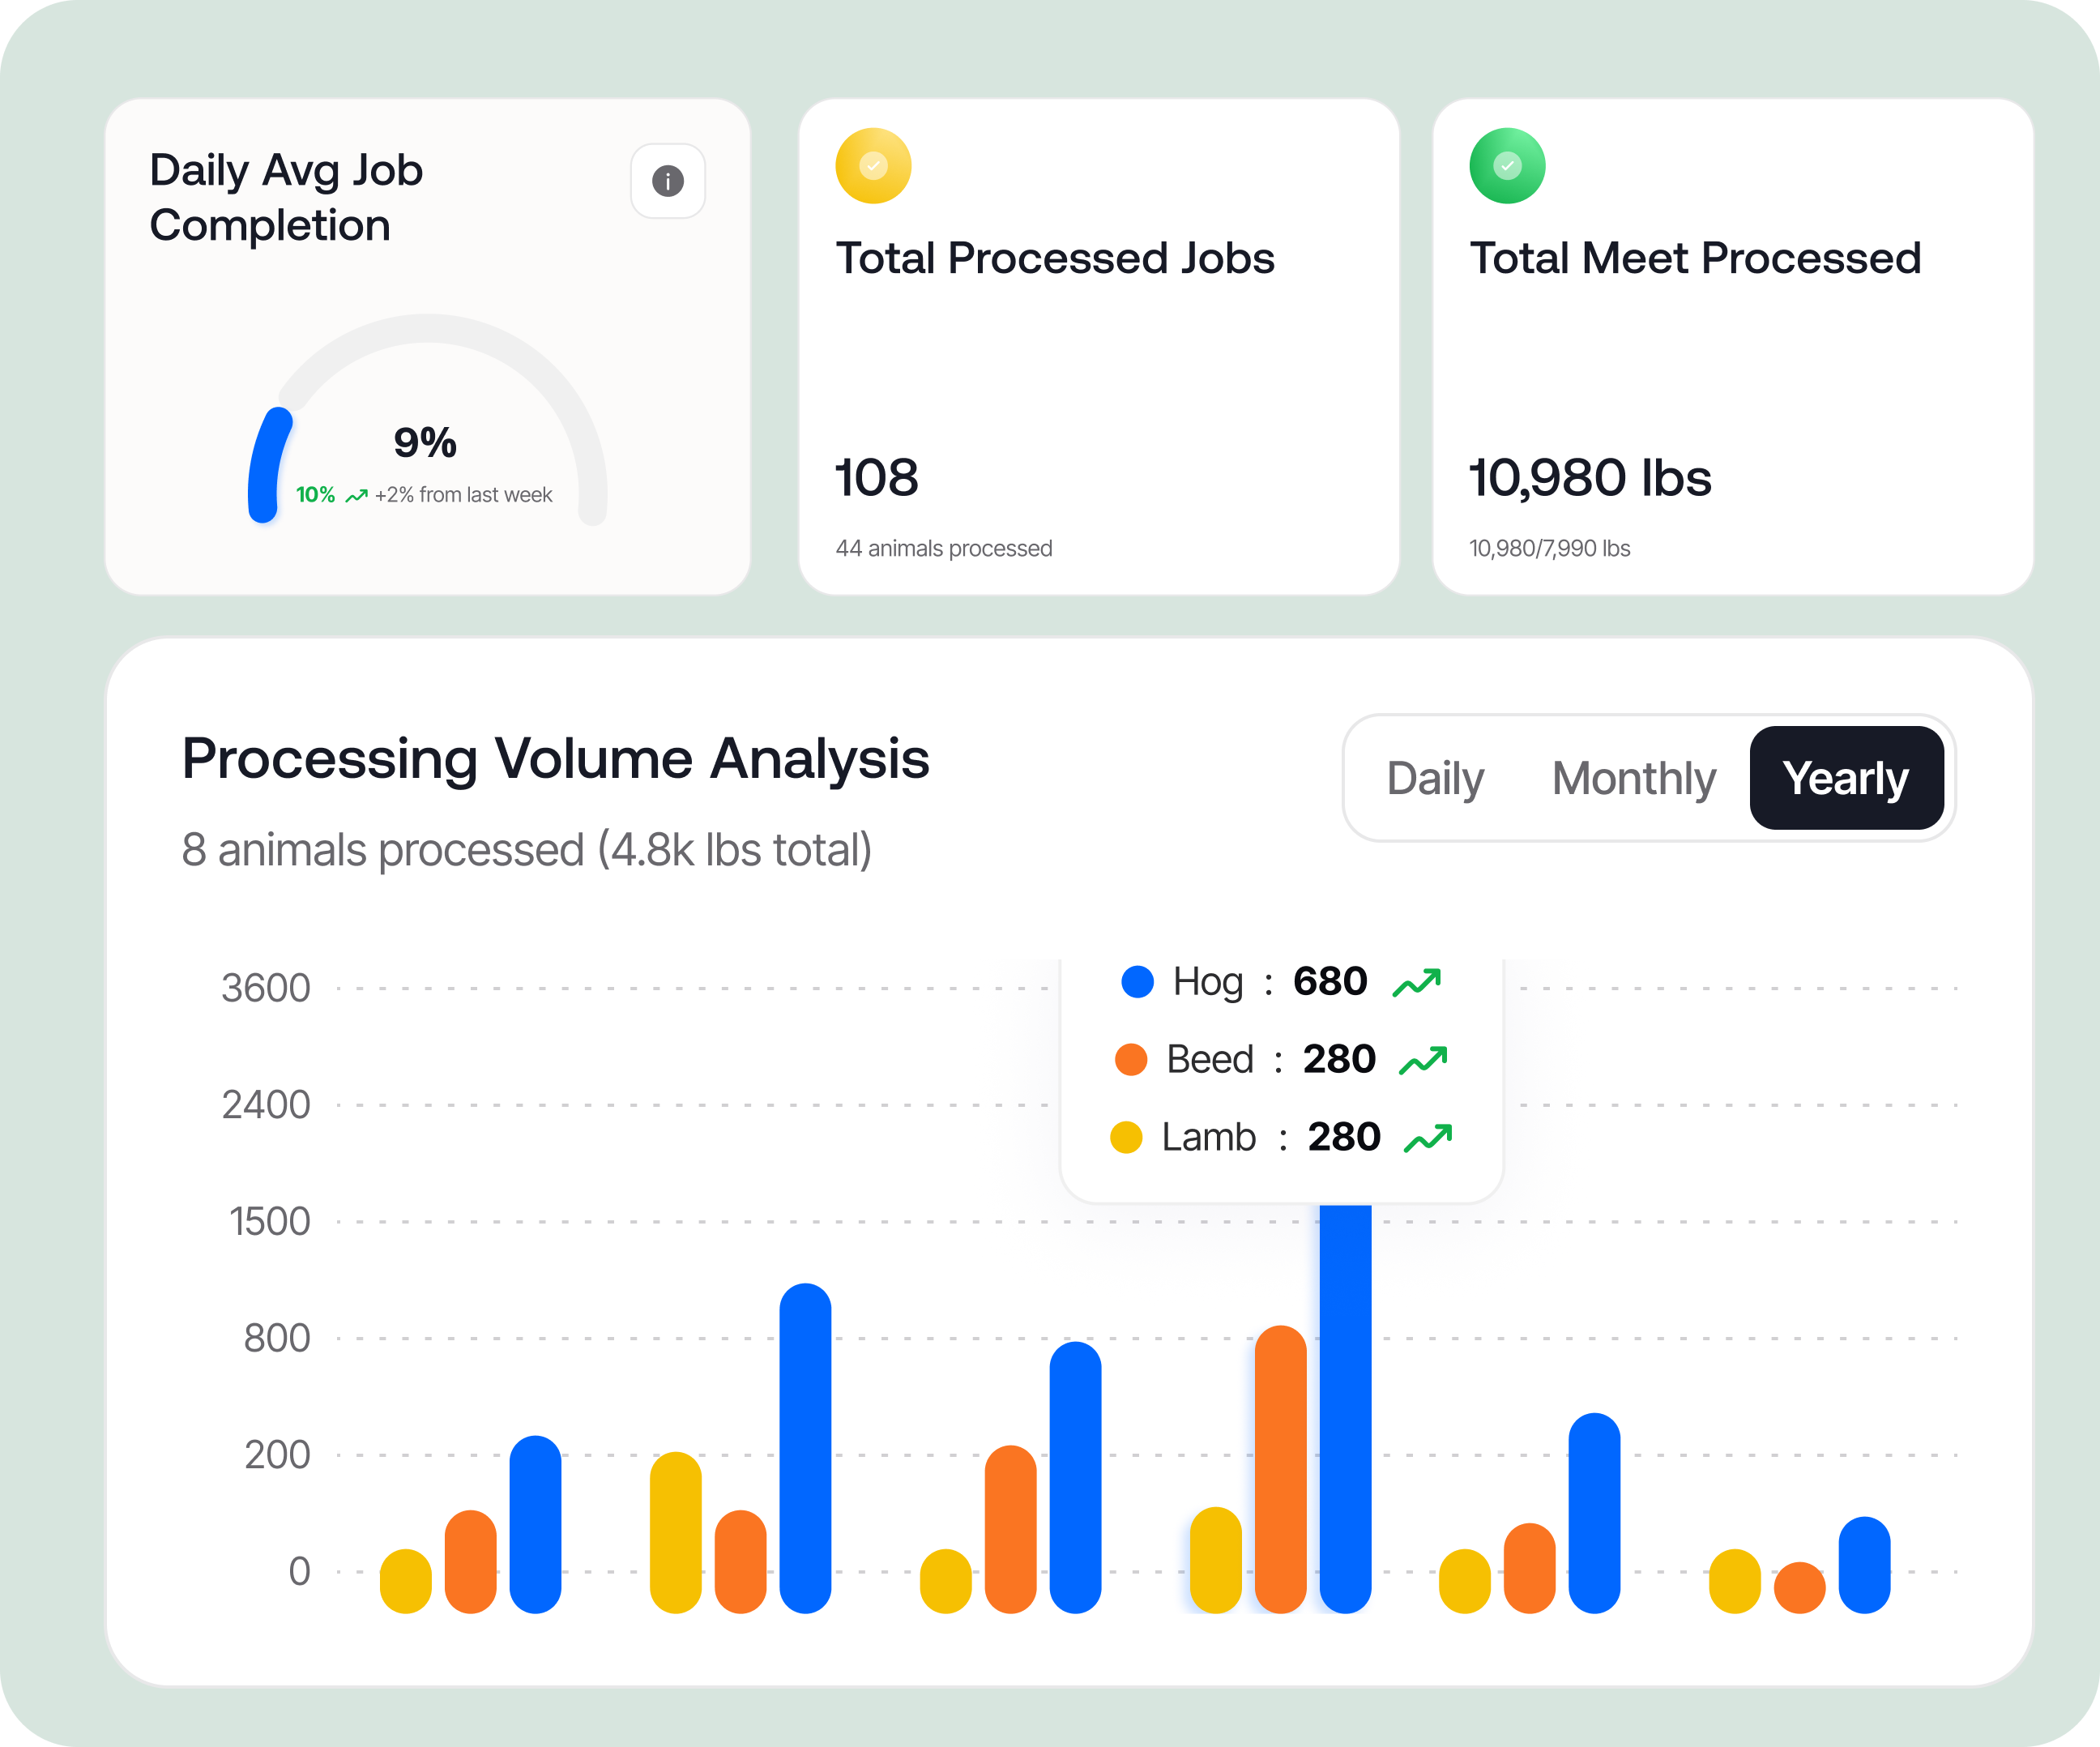Screen dimensions: 2100x1747
Task: Click the Total Processed Jobs card title
Action: click(1055, 258)
